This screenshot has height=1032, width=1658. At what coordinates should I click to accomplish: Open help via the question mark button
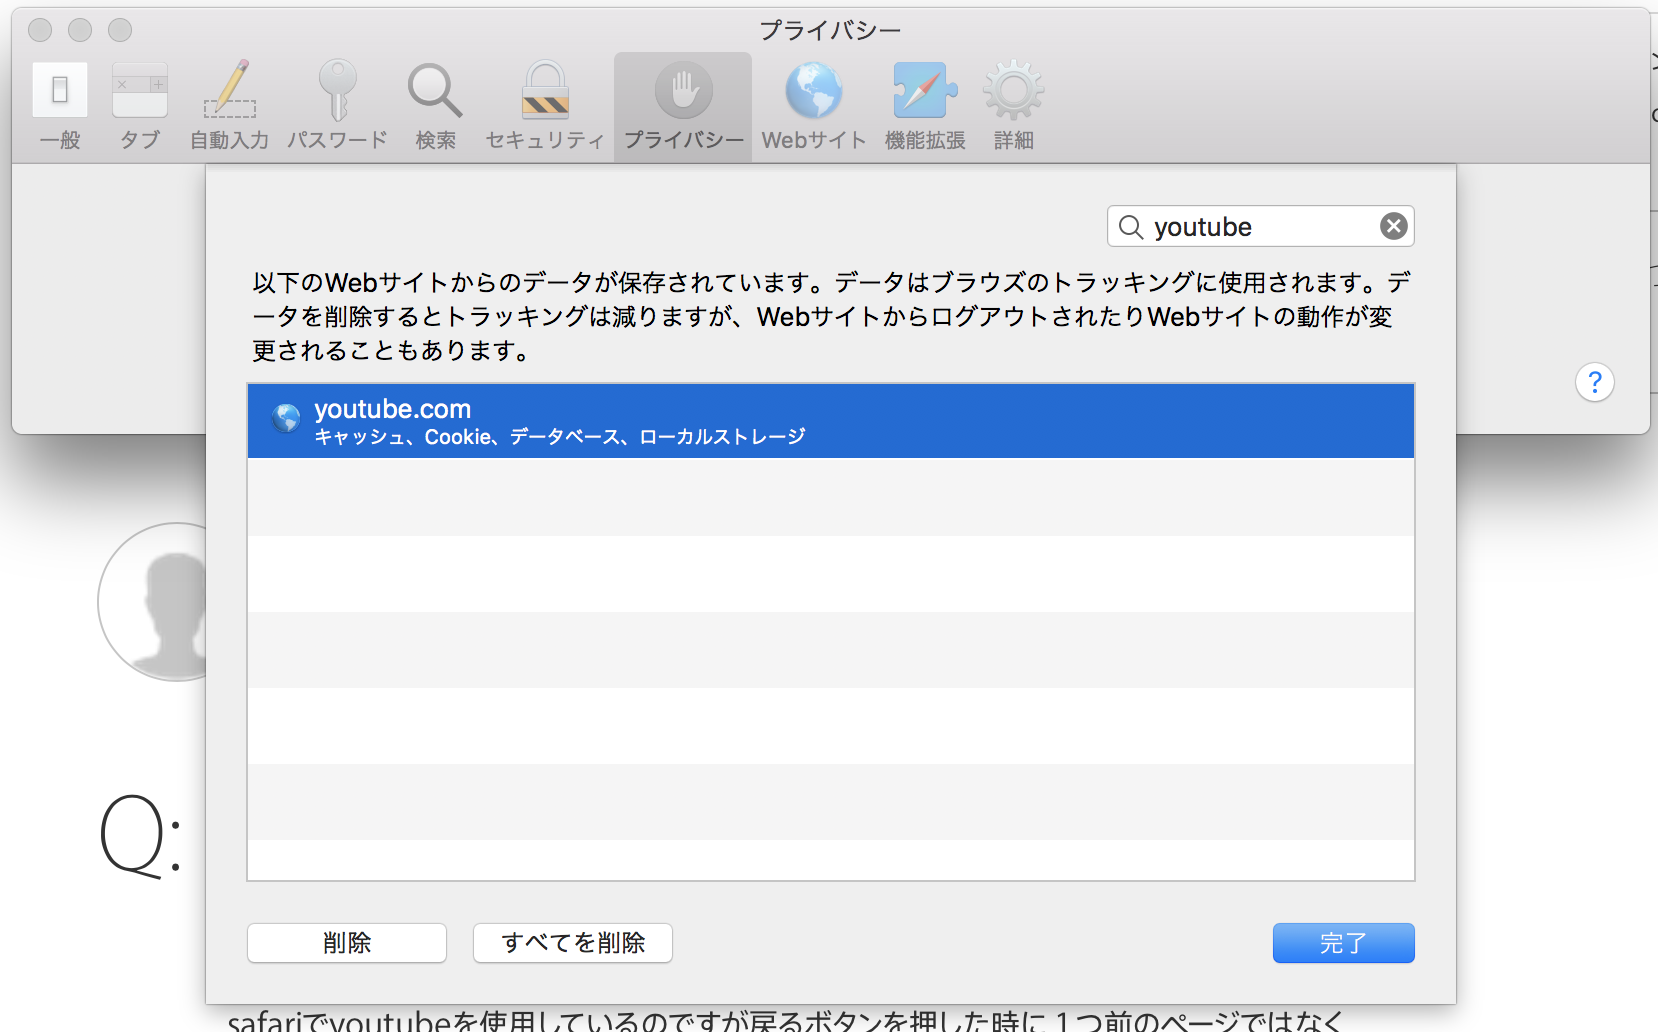1594,382
